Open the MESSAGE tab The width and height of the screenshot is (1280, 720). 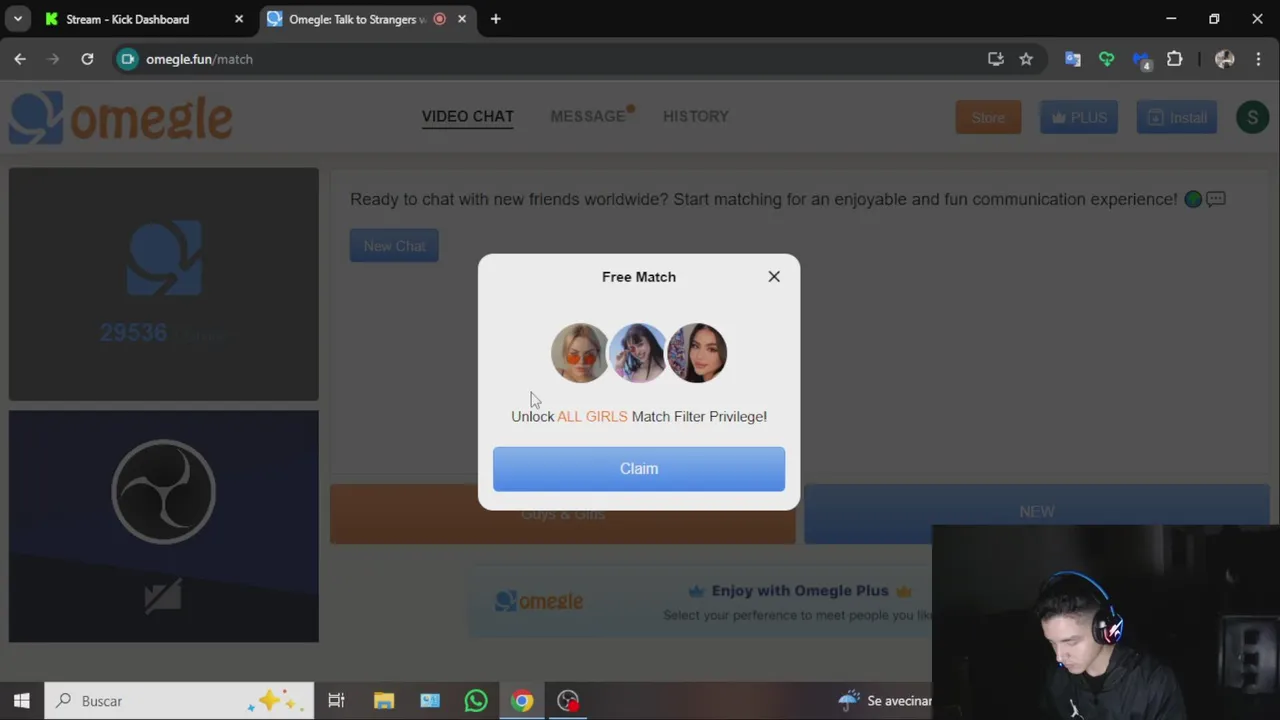coord(588,117)
